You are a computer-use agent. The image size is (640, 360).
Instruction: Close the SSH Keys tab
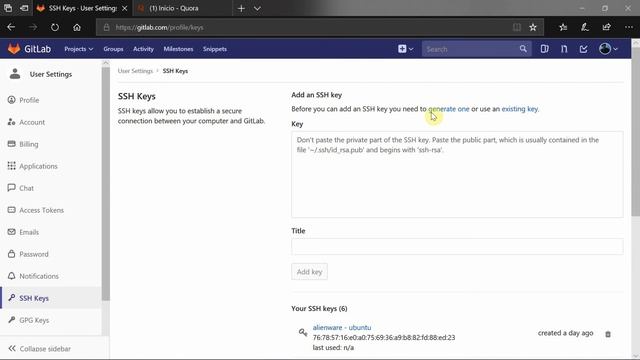(124, 8)
